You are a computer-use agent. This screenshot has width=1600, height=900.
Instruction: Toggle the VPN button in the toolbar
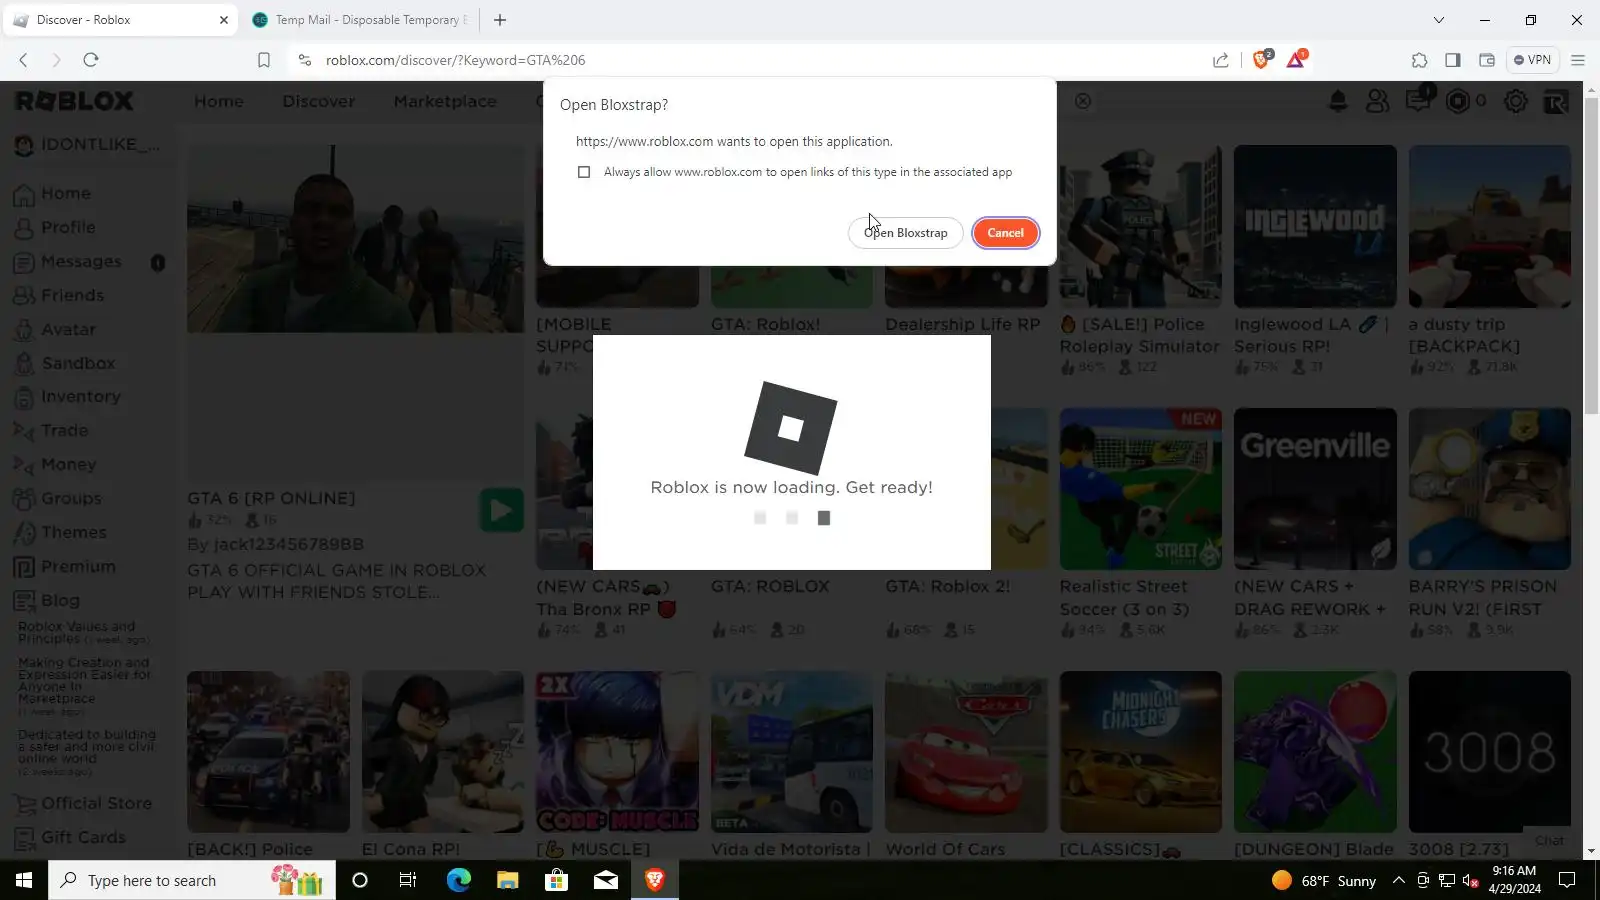point(1532,60)
